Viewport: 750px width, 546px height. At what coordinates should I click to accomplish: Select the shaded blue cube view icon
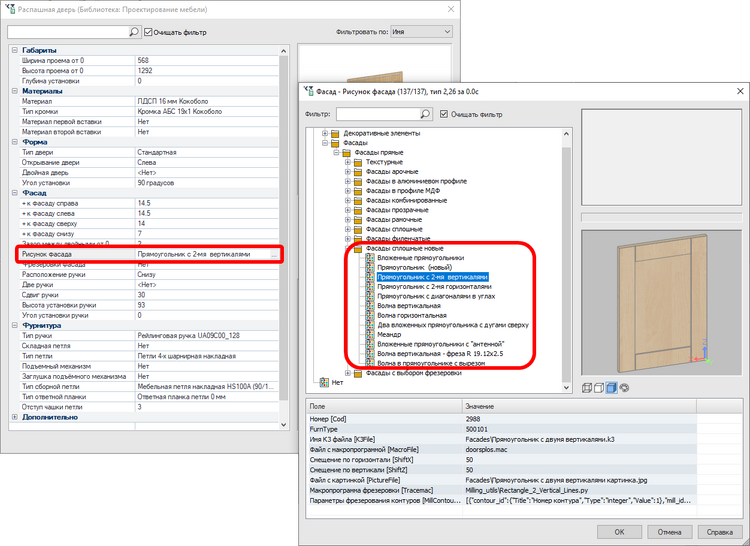click(611, 388)
